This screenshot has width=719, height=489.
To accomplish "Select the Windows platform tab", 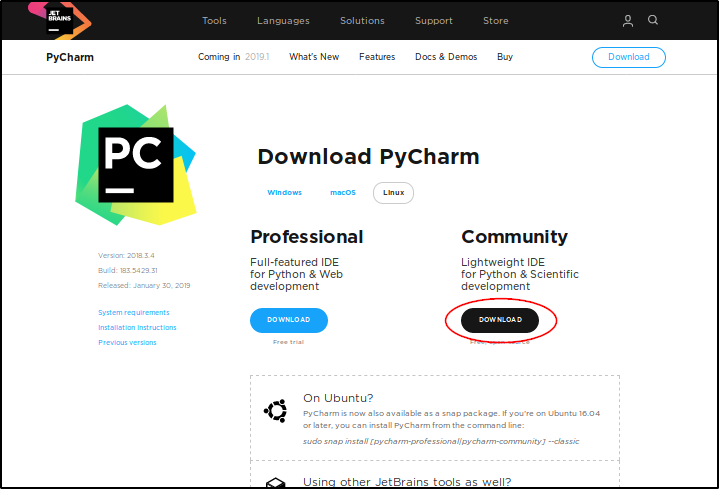I will [284, 193].
